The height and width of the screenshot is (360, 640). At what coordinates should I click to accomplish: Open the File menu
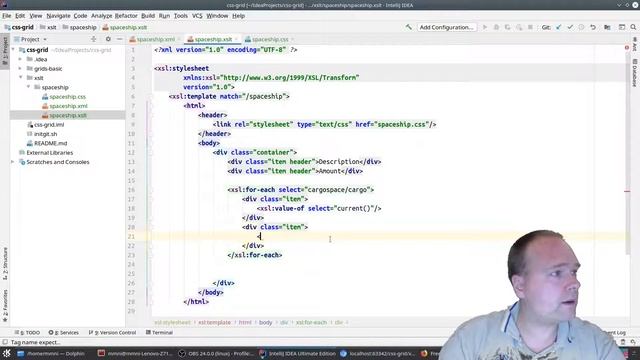coord(7,16)
